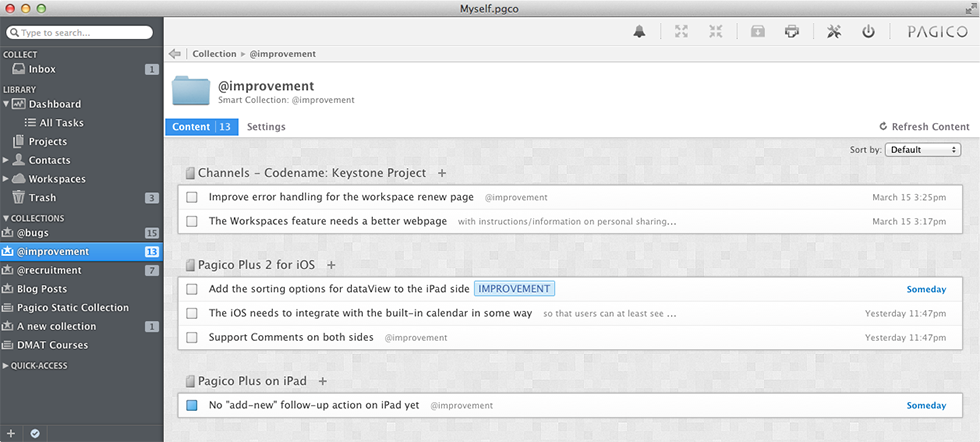The image size is (980, 442).
Task: Click the PAGICO logo
Action: tap(938, 32)
